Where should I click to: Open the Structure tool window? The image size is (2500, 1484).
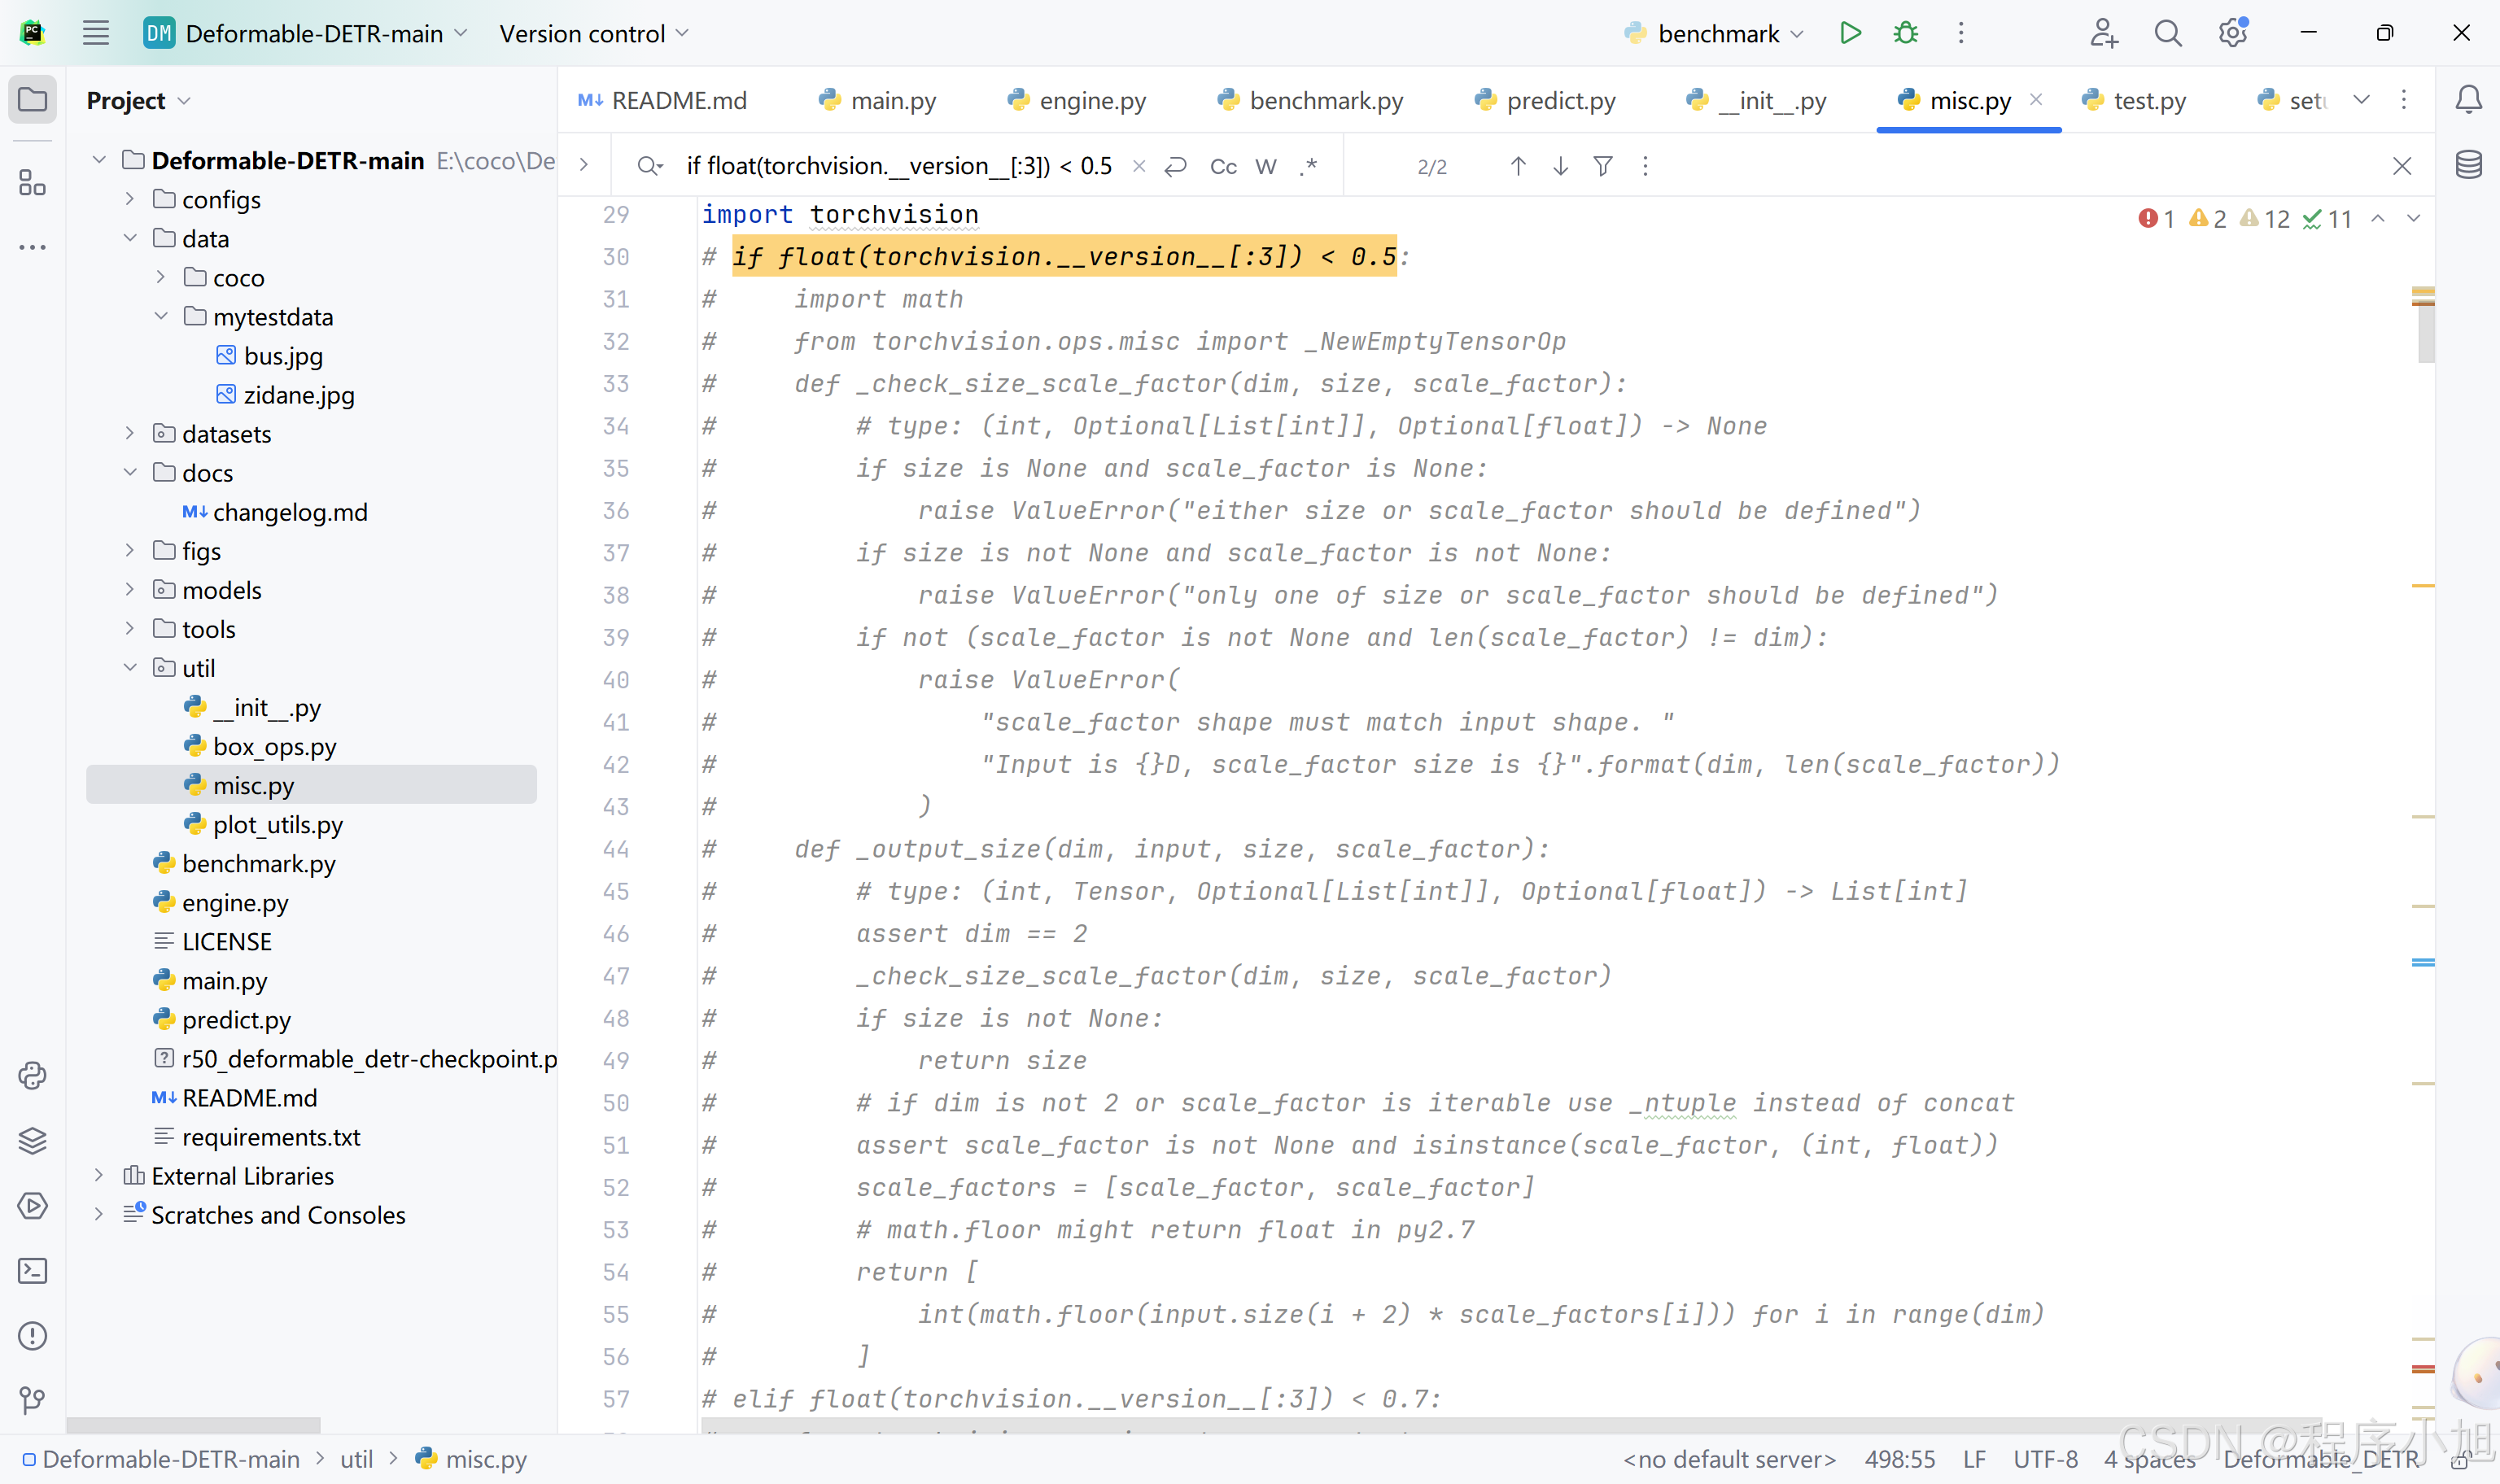point(32,183)
